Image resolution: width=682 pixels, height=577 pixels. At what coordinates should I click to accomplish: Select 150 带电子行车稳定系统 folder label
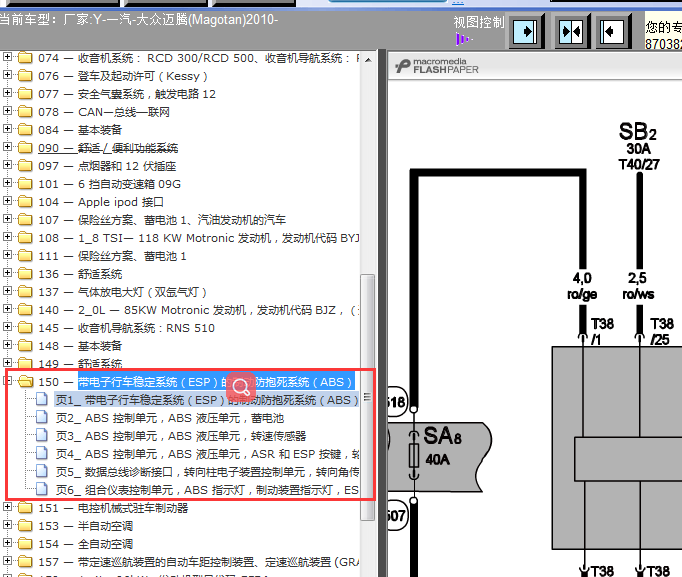[217, 382]
